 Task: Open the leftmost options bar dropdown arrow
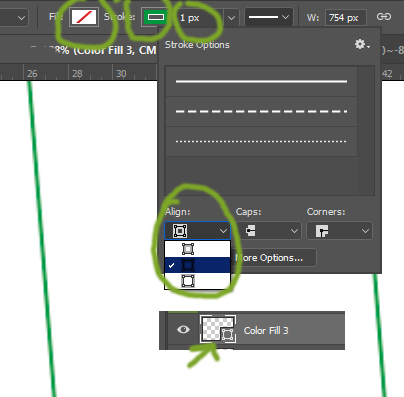click(22, 18)
